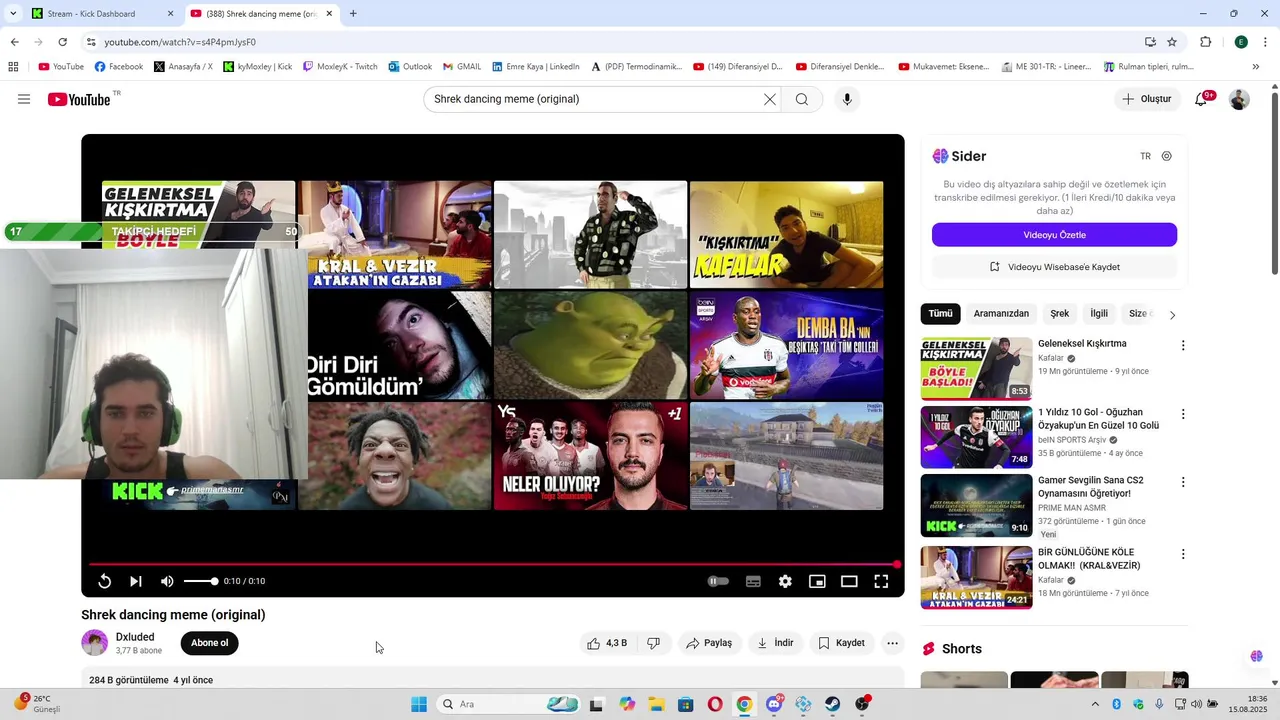This screenshot has width=1280, height=720.
Task: Open a new browser tab
Action: pyautogui.click(x=353, y=14)
